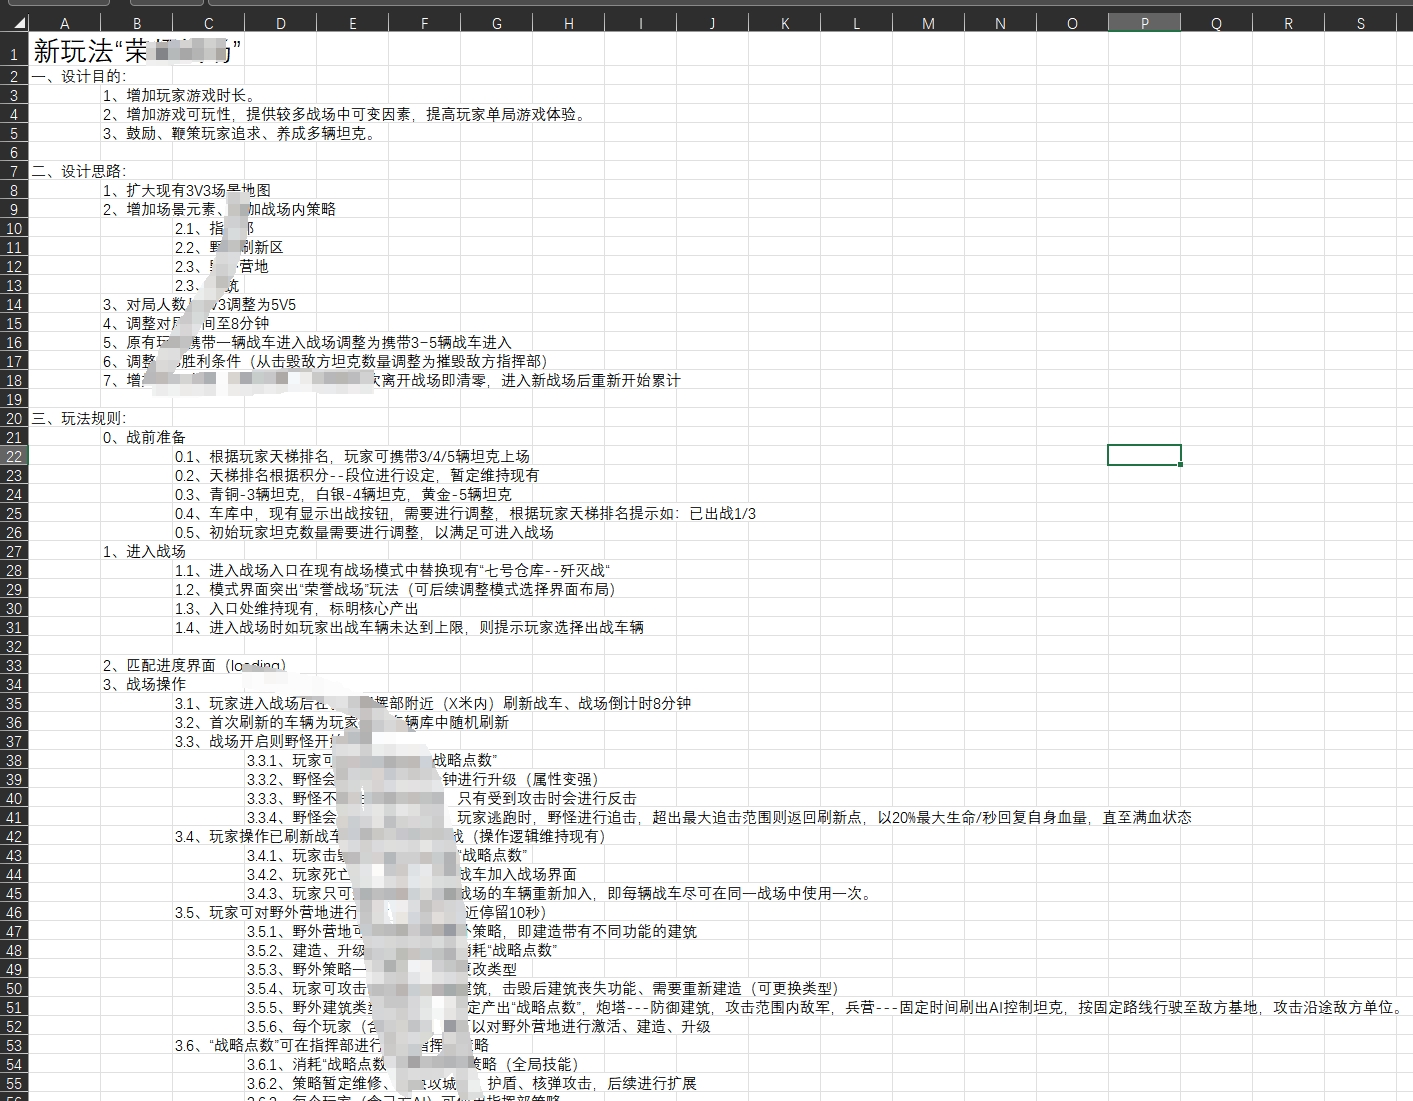Viewport: 1413px width, 1101px height.
Task: Click the title cell '新玩法' in row 1
Action: 137,51
